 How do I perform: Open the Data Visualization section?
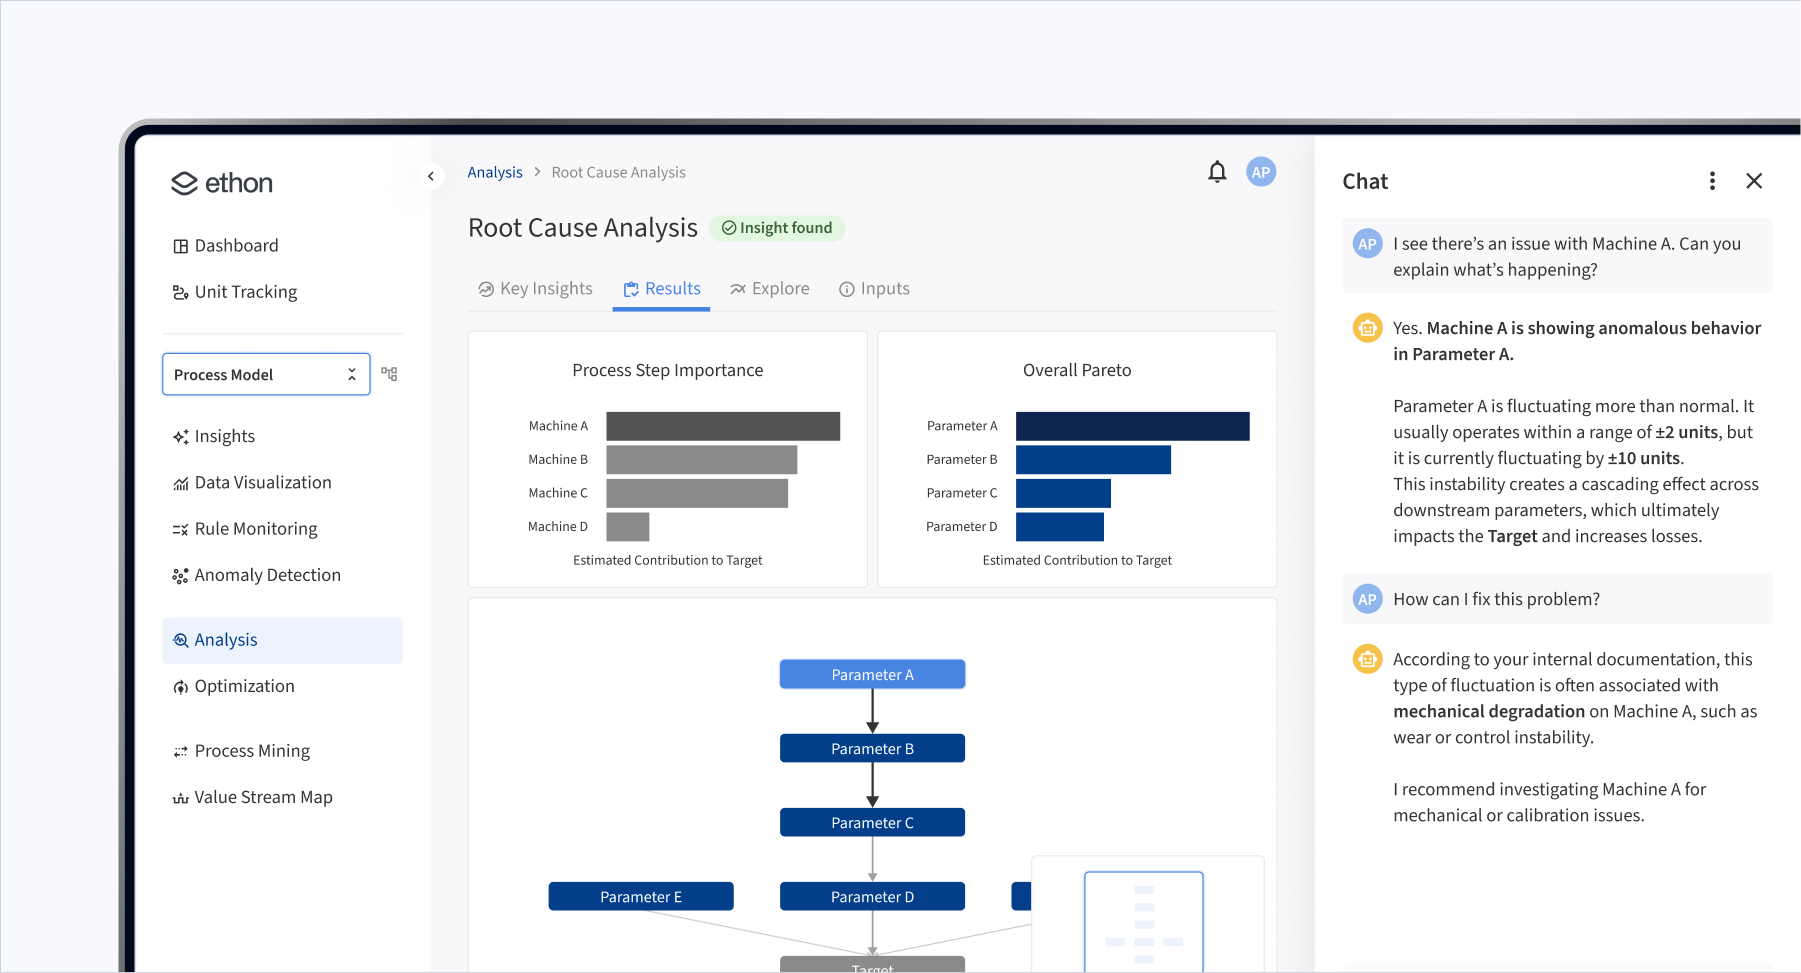point(263,482)
